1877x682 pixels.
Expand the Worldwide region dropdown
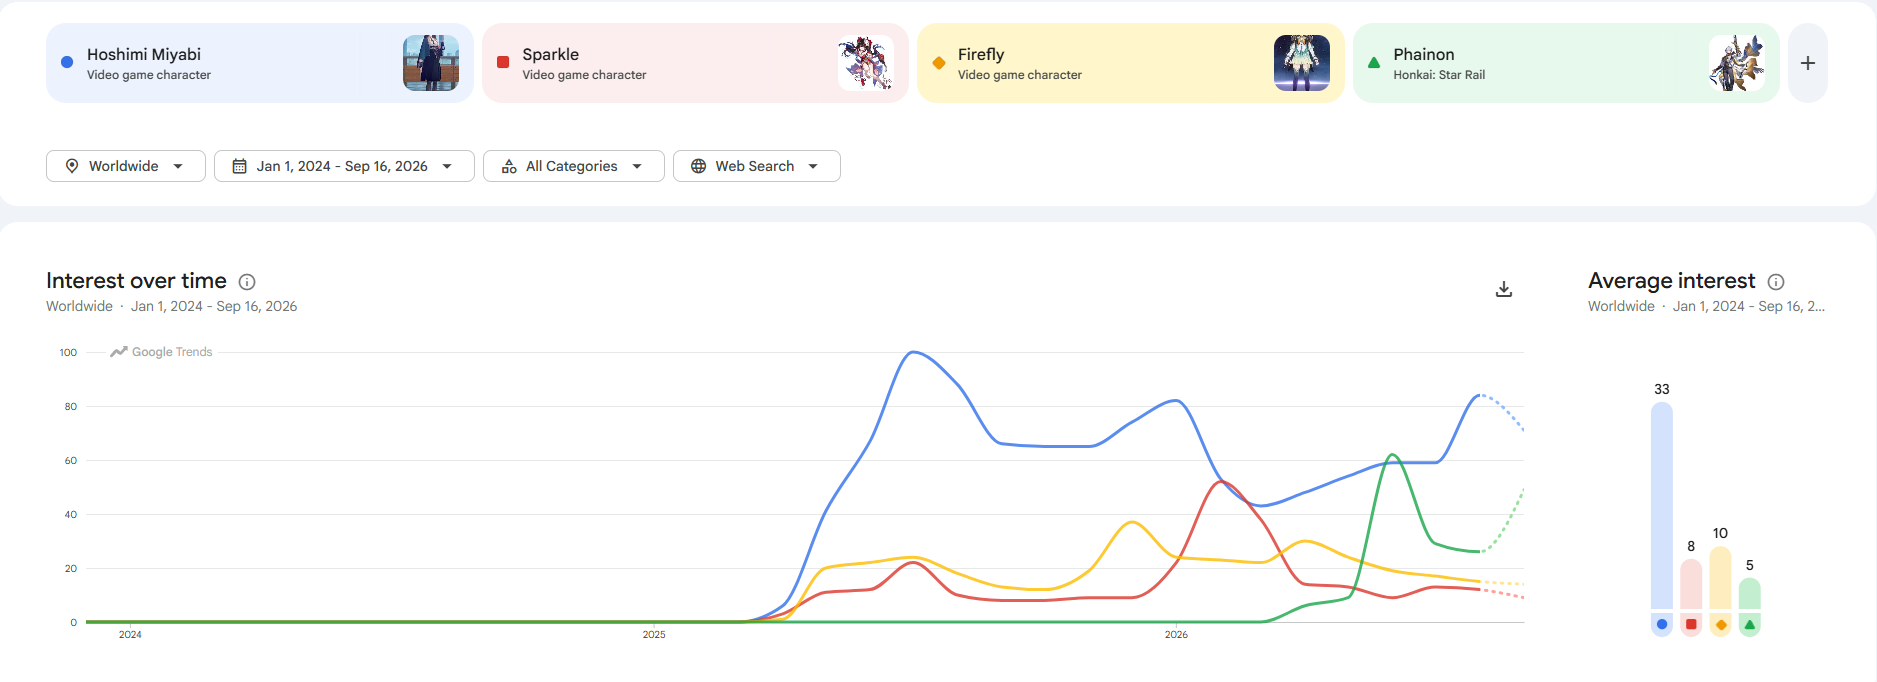coord(126,166)
